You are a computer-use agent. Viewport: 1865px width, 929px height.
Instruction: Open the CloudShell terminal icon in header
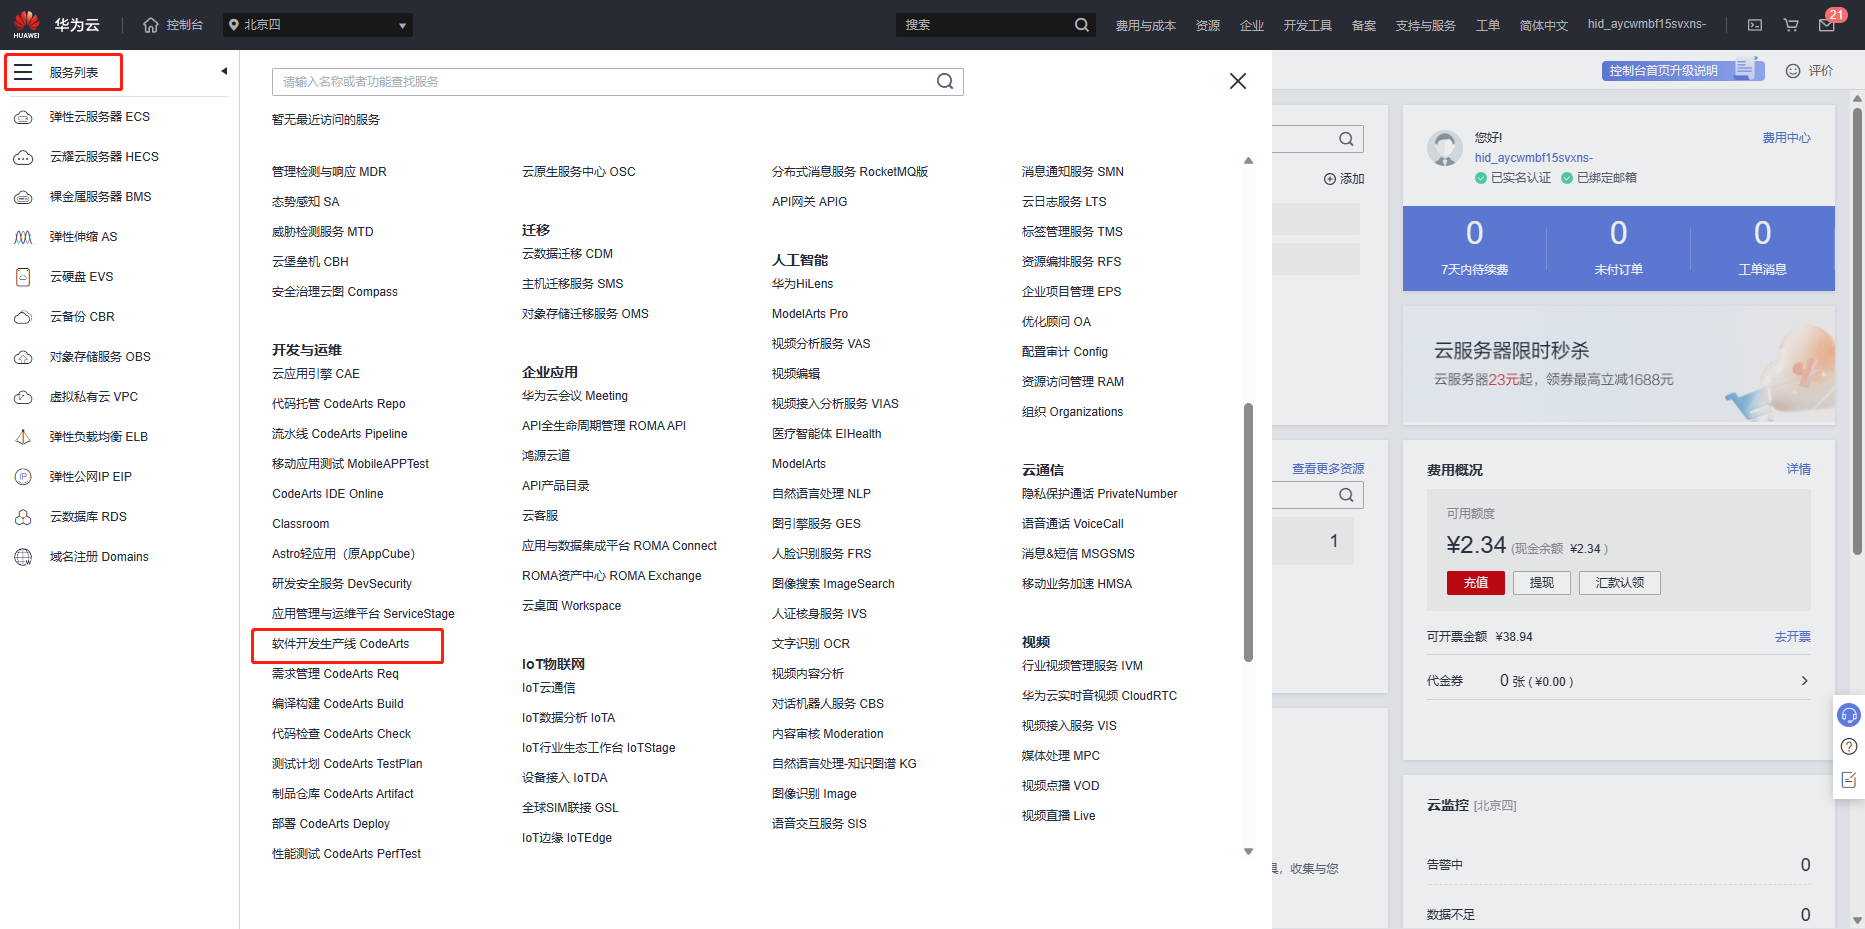(x=1755, y=25)
